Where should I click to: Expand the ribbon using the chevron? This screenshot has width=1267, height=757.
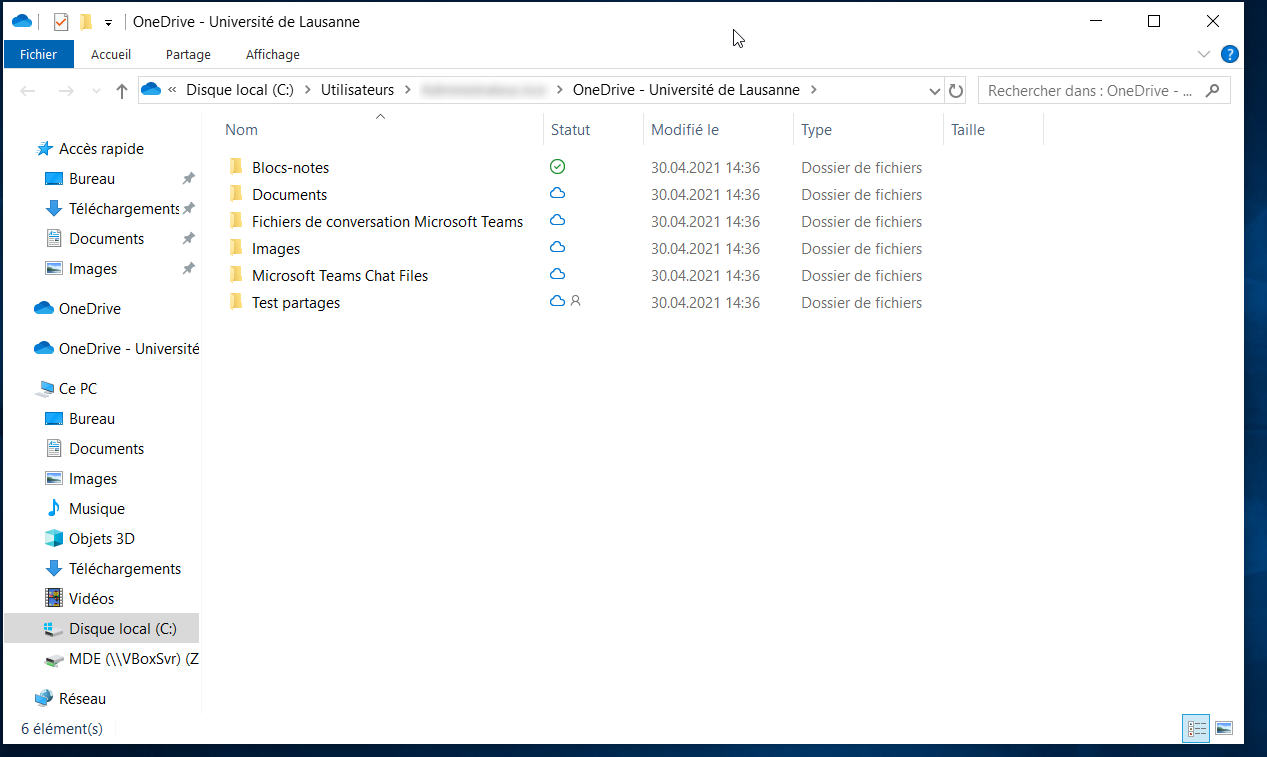pos(1203,54)
